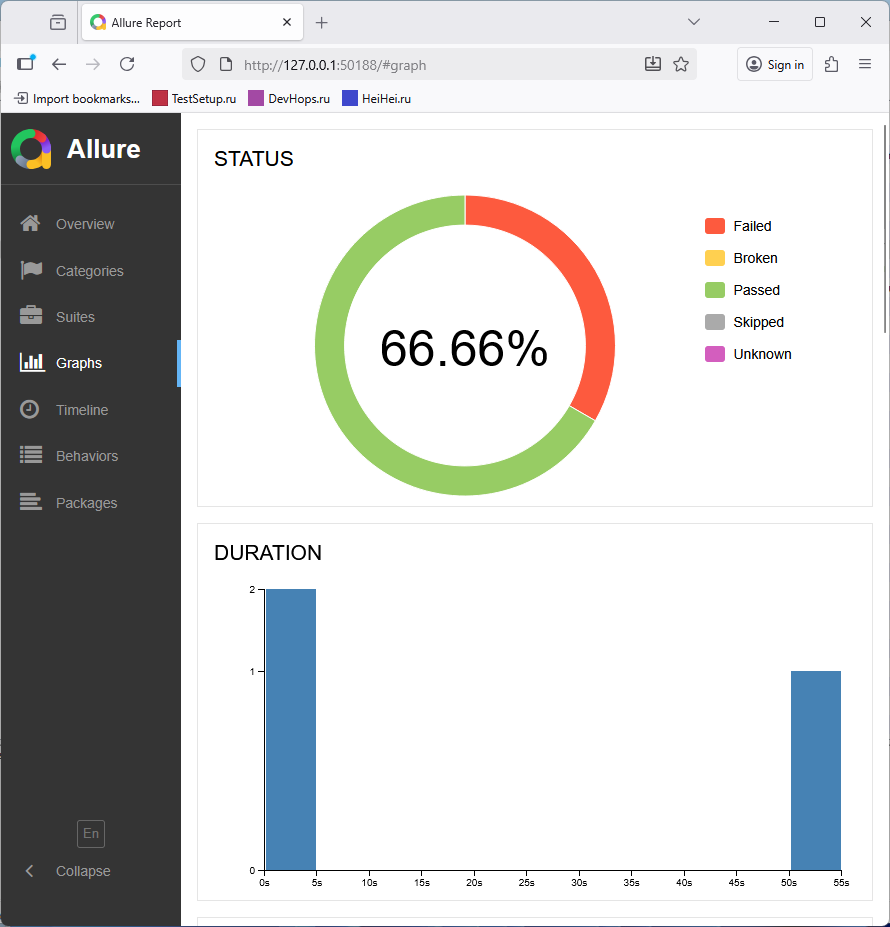Screen dimensions: 890x927
Task: Click the Behaviors list icon
Action: pos(31,455)
